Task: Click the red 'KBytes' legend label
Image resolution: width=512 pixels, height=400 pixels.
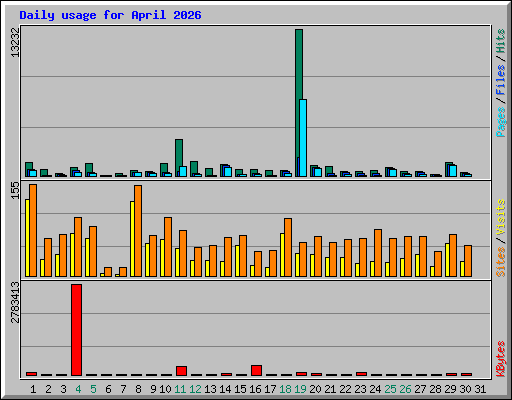Action: [x=500, y=359]
